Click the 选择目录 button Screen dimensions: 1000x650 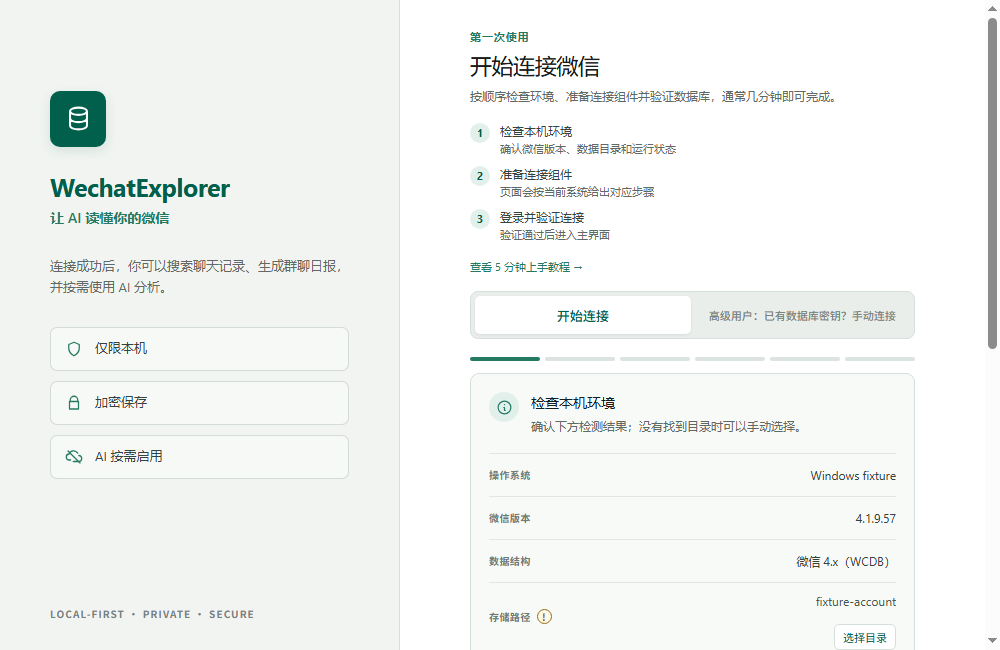(865, 637)
